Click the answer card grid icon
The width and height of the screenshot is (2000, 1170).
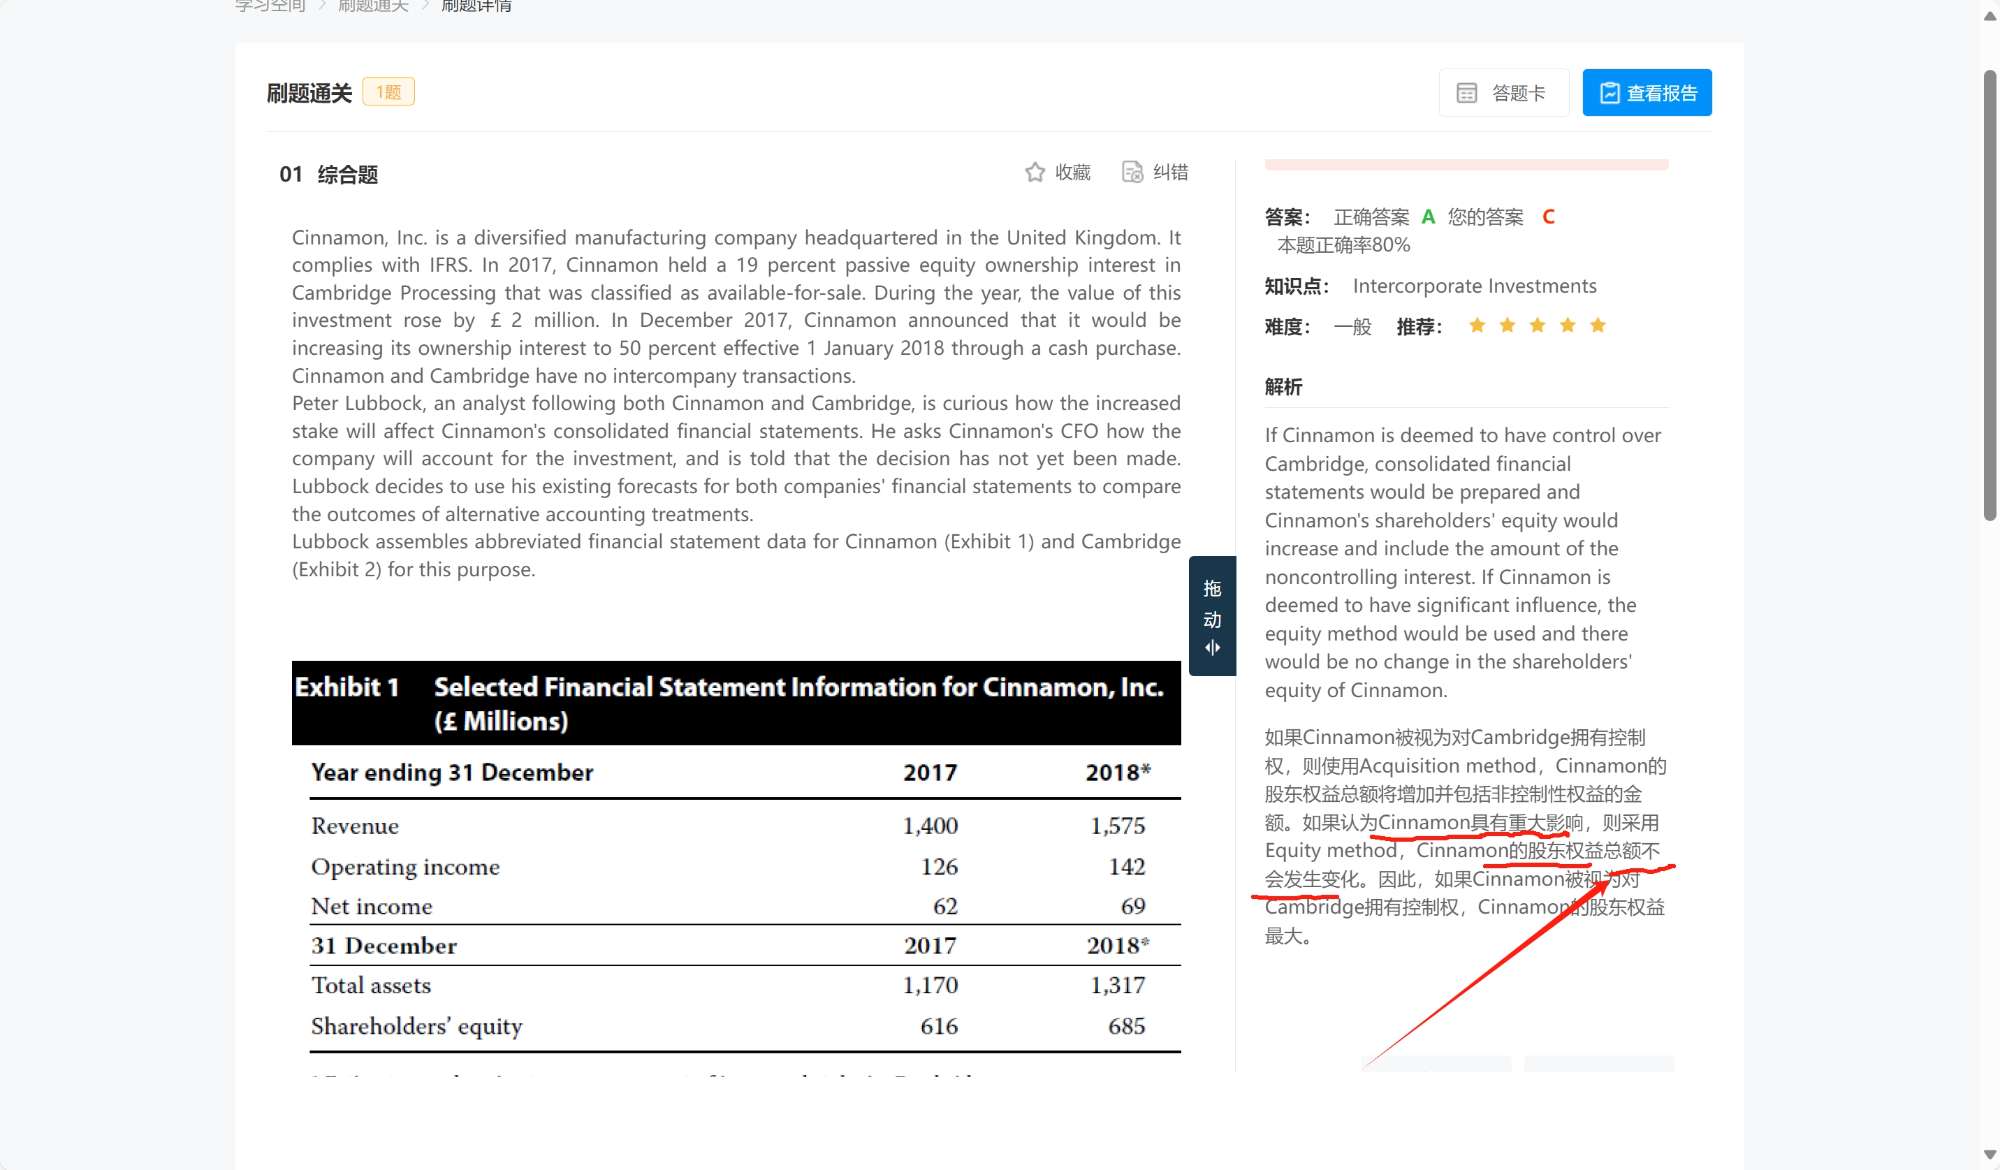[x=1467, y=93]
